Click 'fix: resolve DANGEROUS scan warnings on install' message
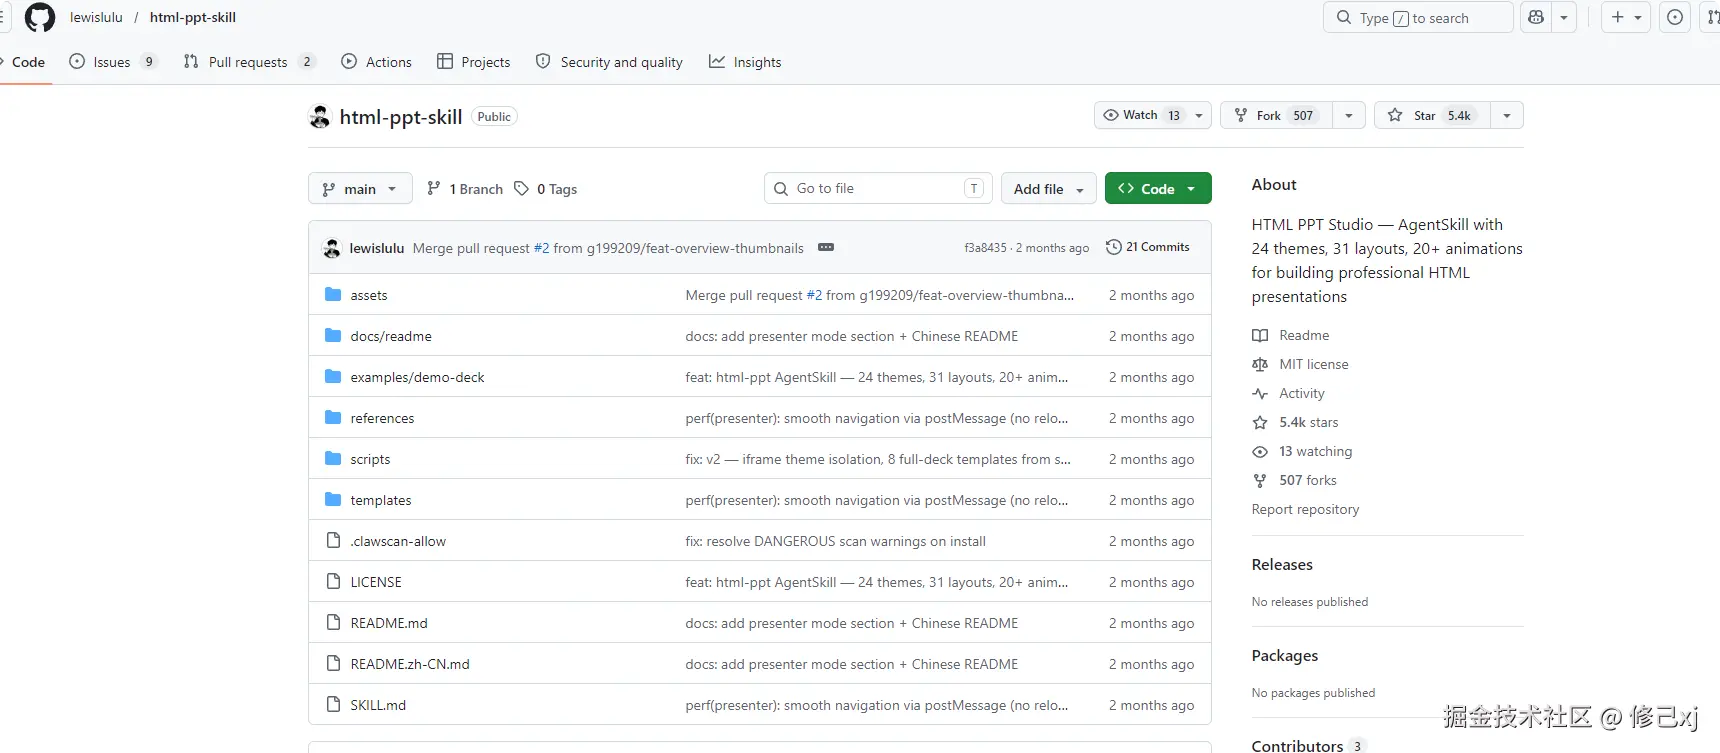 (835, 541)
